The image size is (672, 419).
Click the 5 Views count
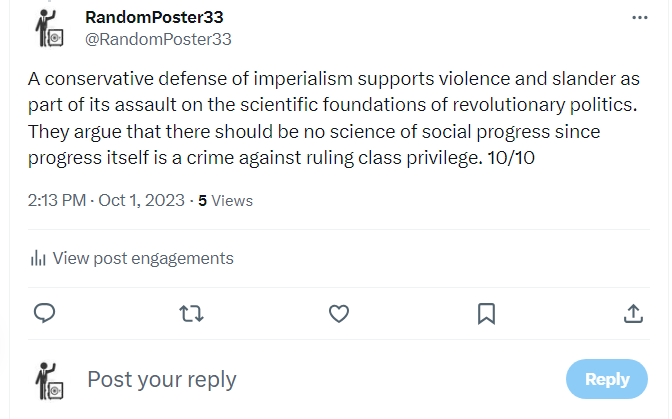pos(225,200)
